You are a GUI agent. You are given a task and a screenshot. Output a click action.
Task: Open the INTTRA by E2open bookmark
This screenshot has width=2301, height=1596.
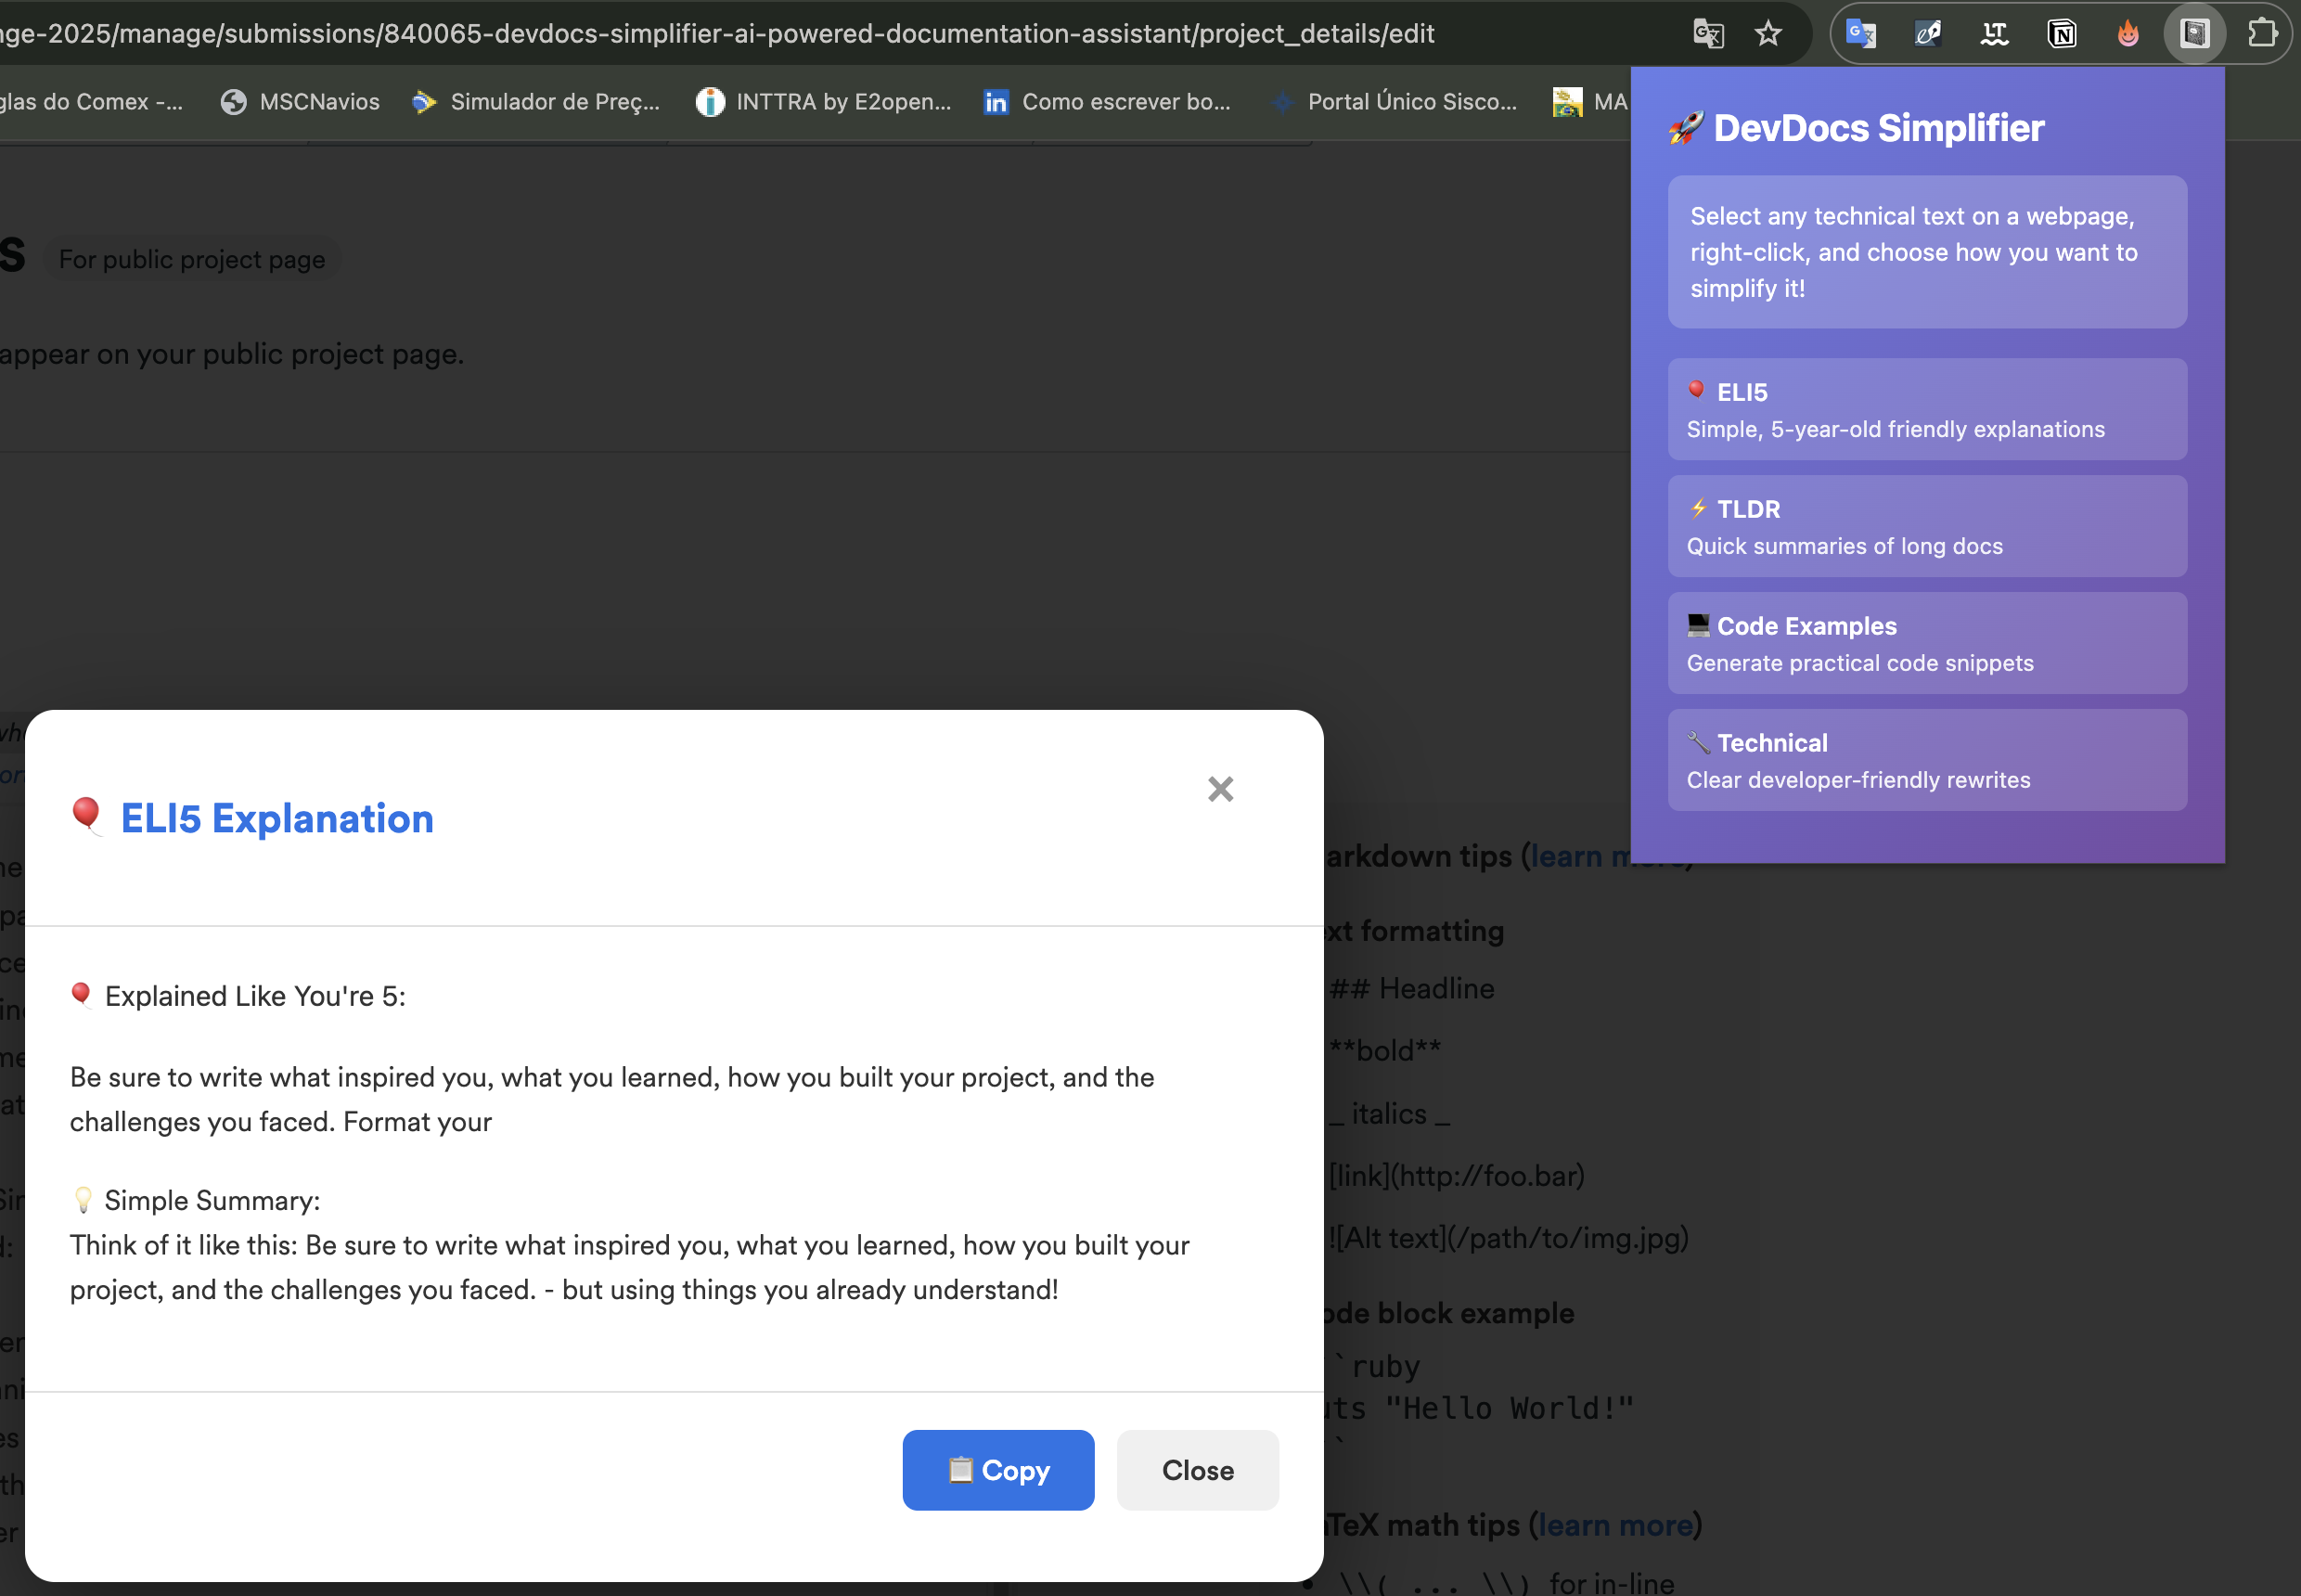(x=824, y=102)
